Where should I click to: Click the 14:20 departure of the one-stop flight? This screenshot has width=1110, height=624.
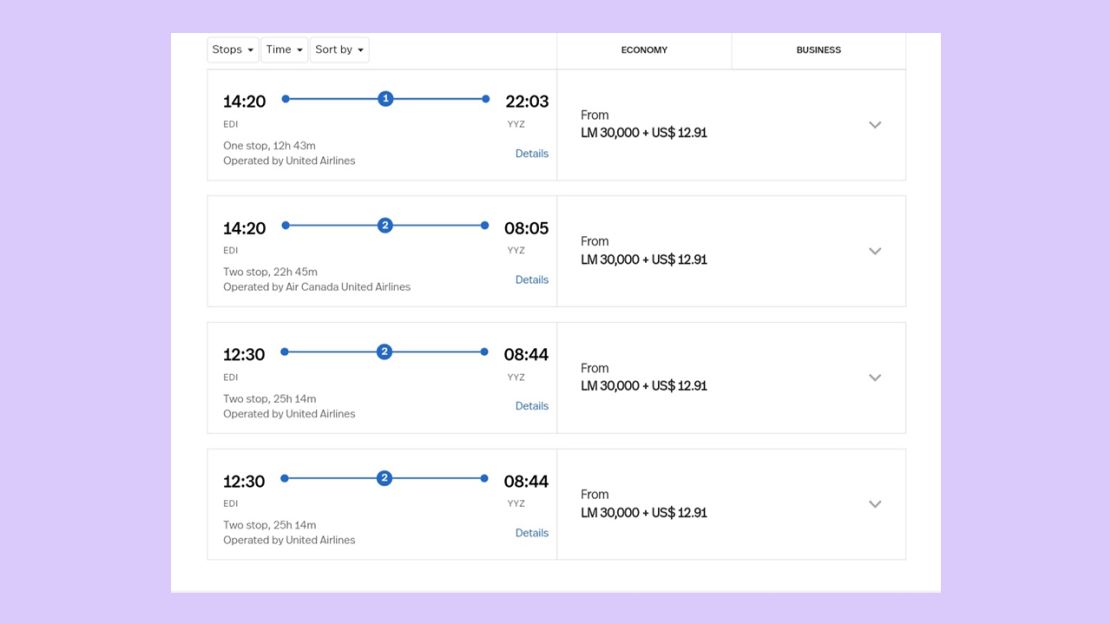244,101
